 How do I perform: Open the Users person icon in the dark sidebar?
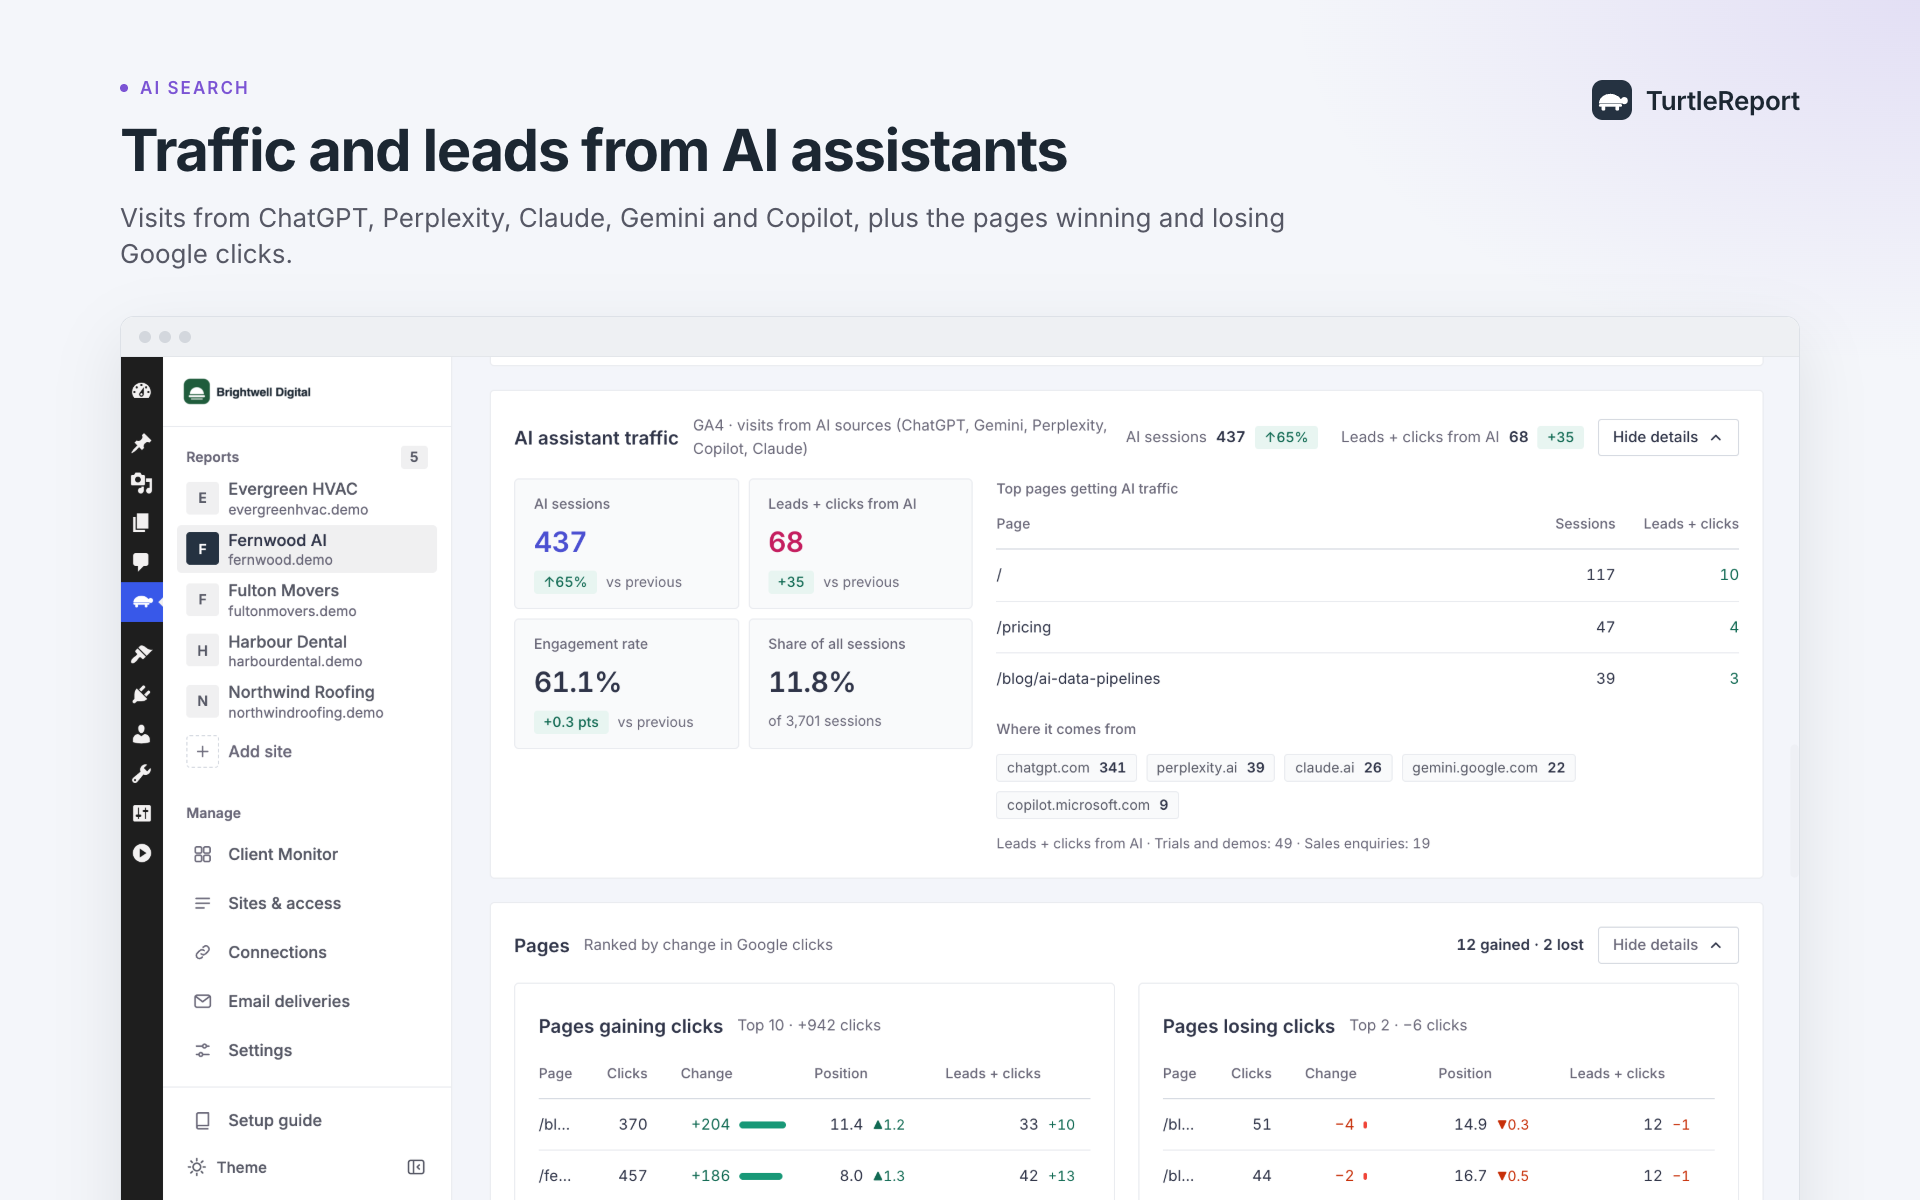(x=141, y=734)
